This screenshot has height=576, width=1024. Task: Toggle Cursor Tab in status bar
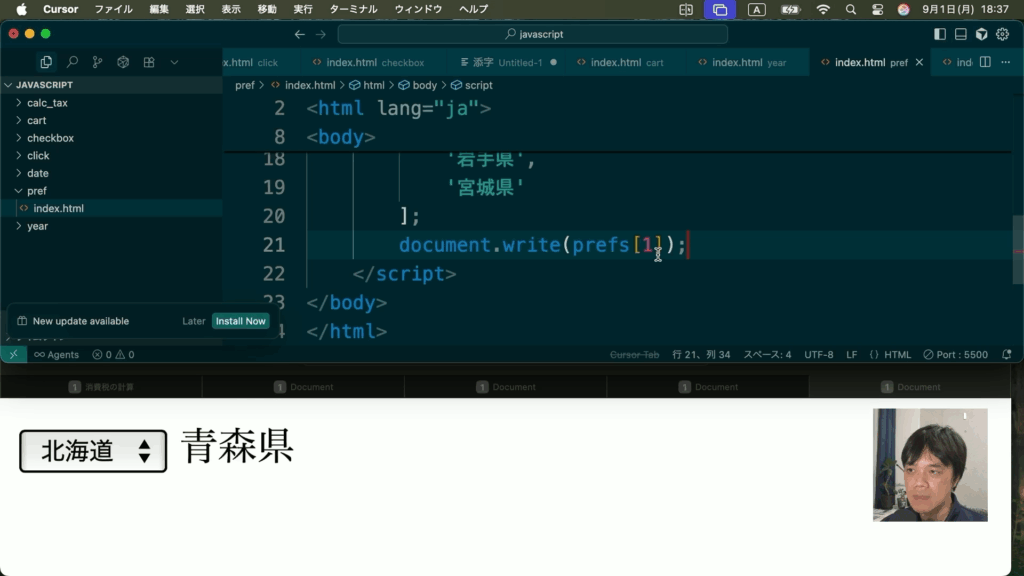(634, 354)
